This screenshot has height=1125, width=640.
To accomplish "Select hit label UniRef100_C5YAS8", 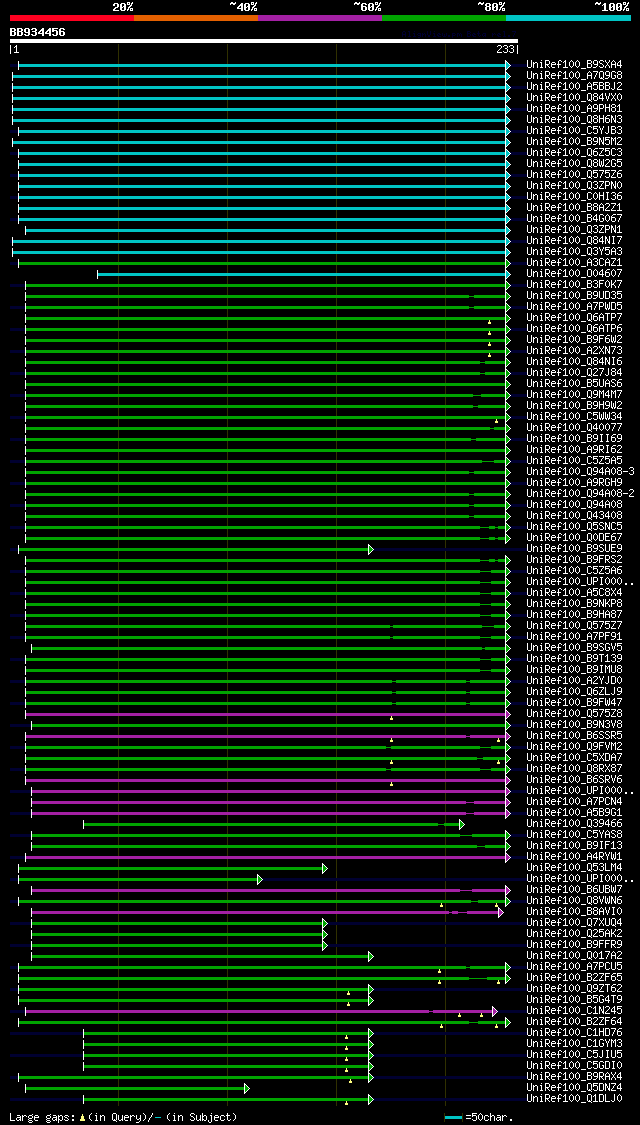I will tap(574, 834).
